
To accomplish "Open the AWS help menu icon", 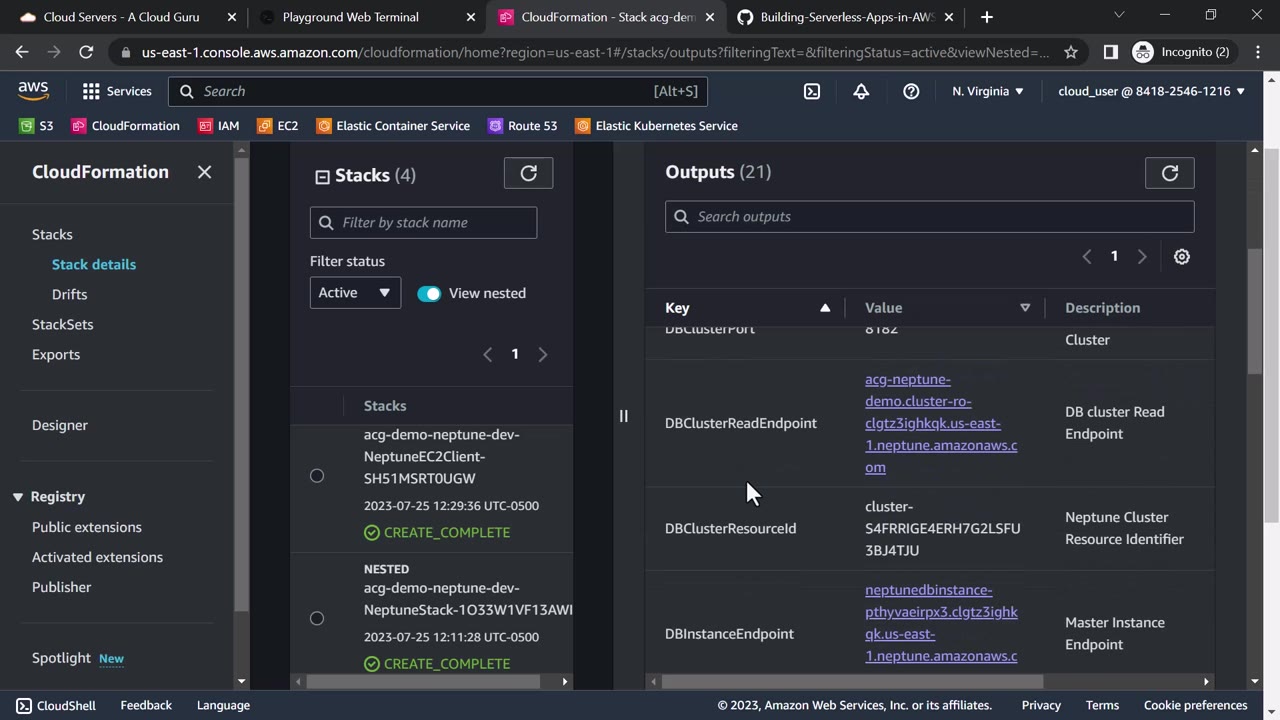I will tap(911, 91).
